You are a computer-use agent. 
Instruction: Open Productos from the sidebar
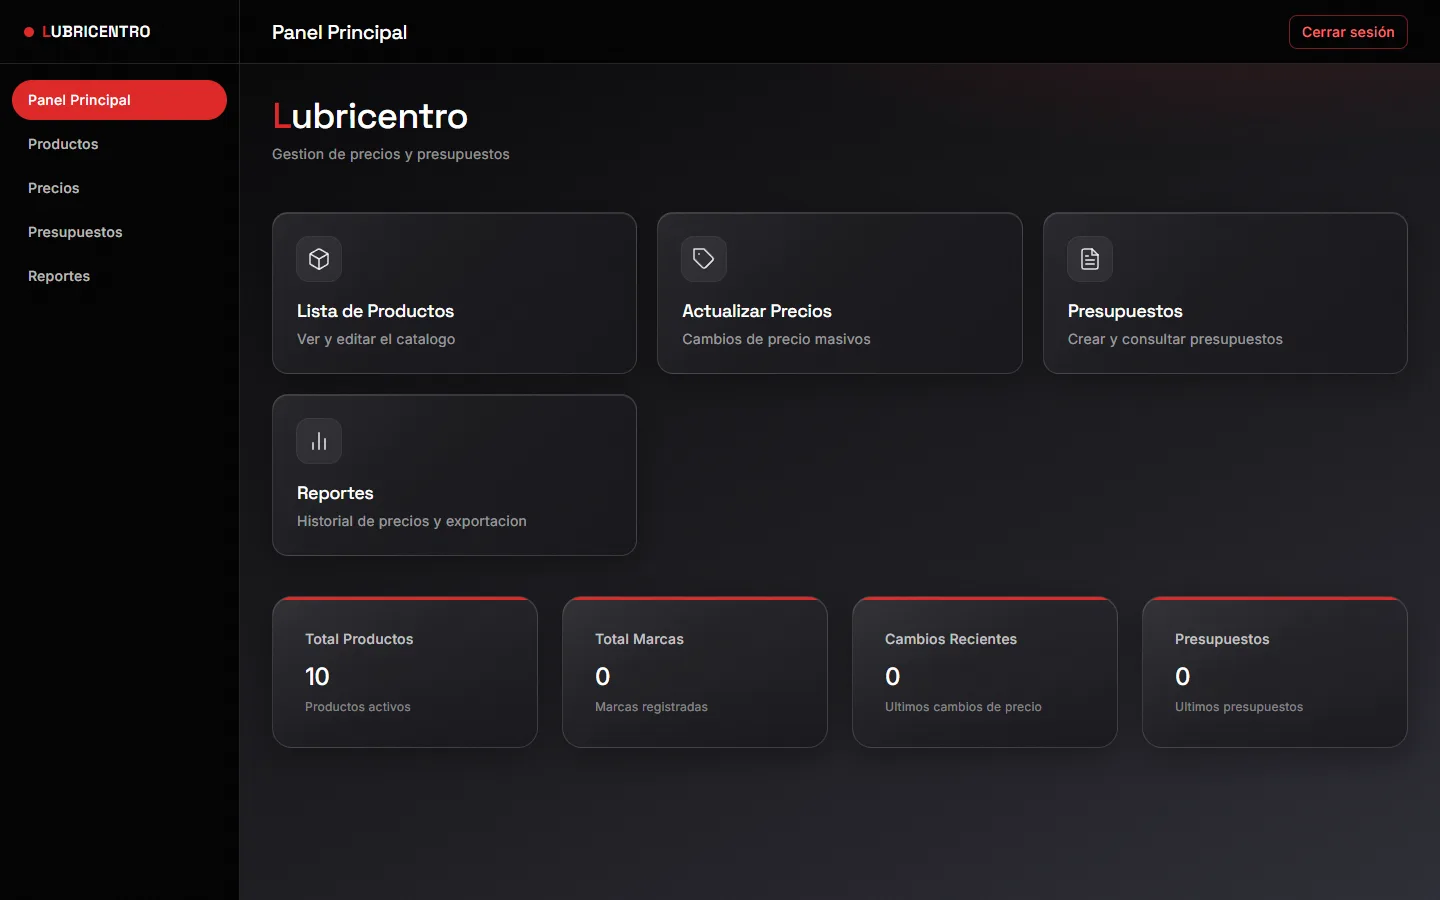click(119, 144)
